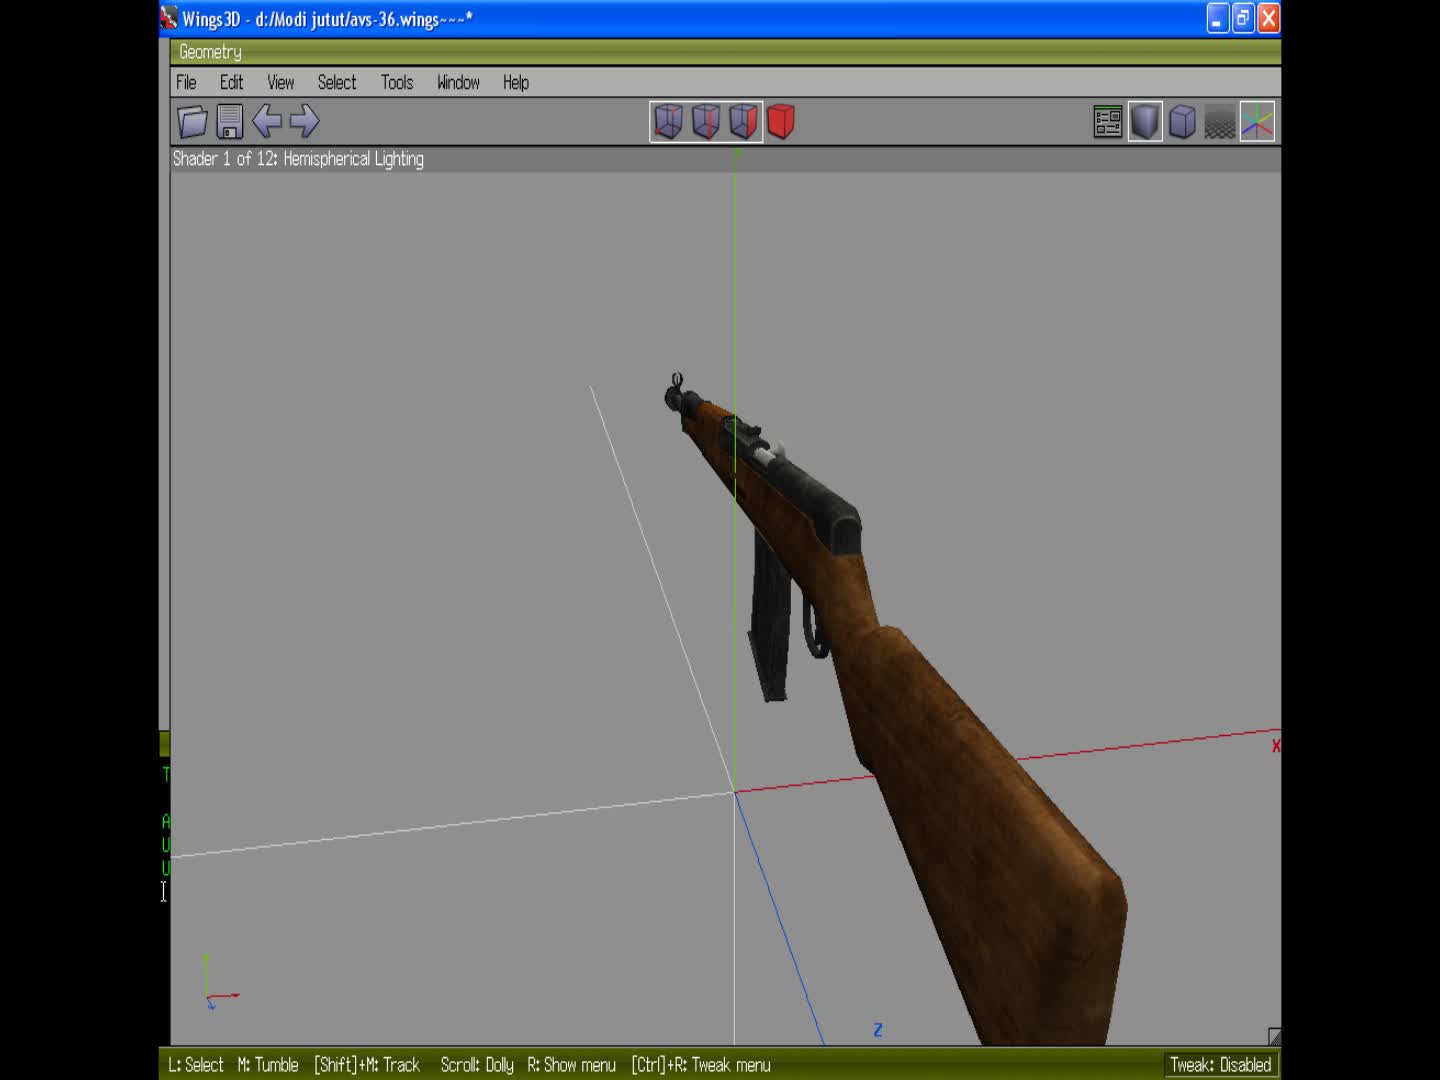Image resolution: width=1440 pixels, height=1080 pixels.
Task: Switch to body selection mode
Action: (x=781, y=121)
